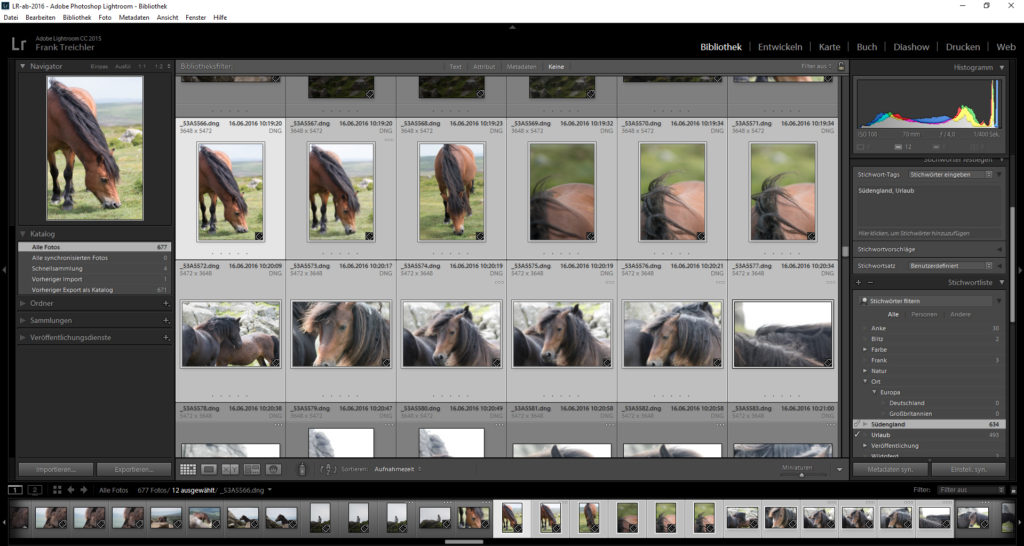This screenshot has height=546, width=1024.
Task: Switch to loupe view in toolbar
Action: (x=209, y=469)
